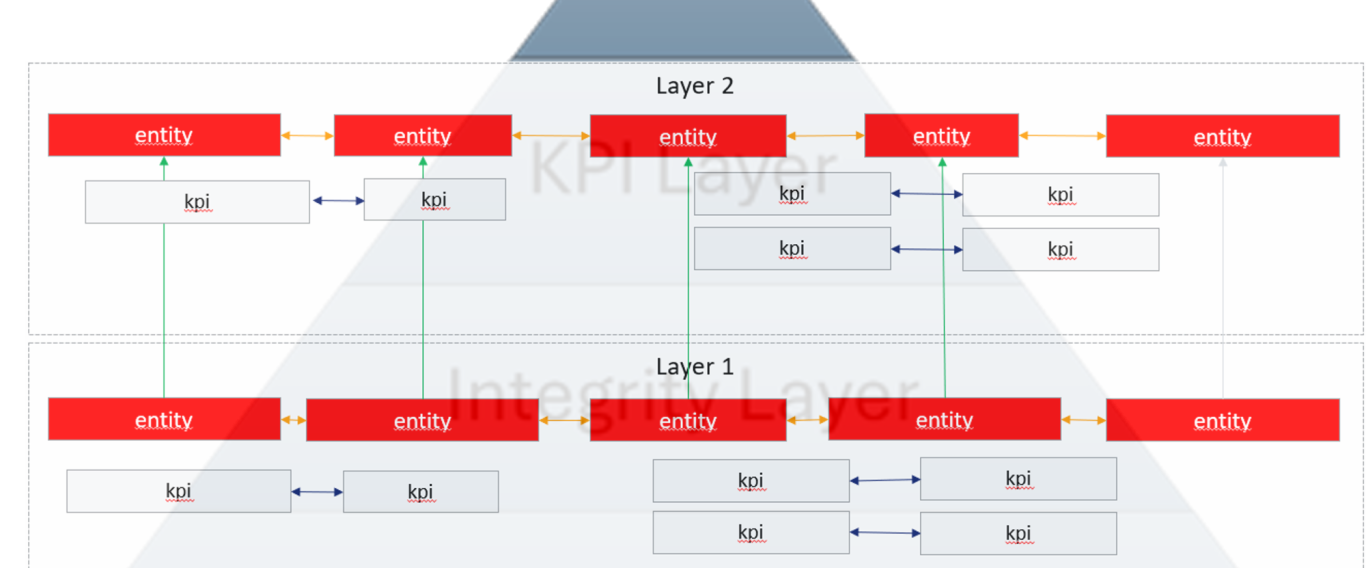The height and width of the screenshot is (568, 1366).
Task: Click the "KPI Layer" watermark text
Action: [x=682, y=170]
